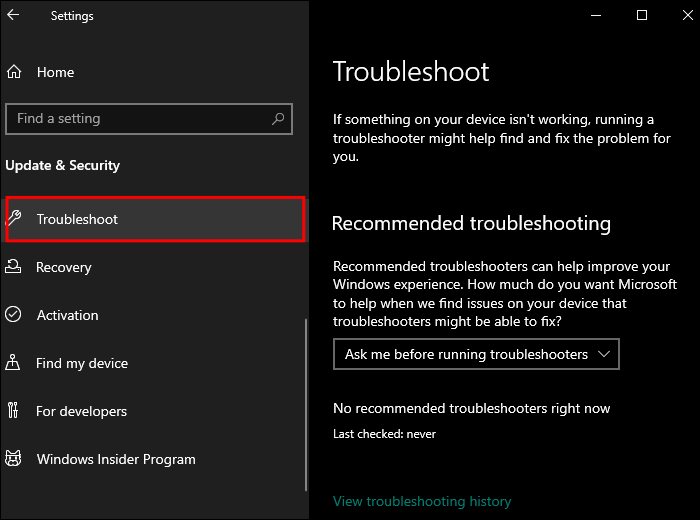Viewport: 700px width, 520px height.
Task: Click the Home house icon
Action: point(14,72)
